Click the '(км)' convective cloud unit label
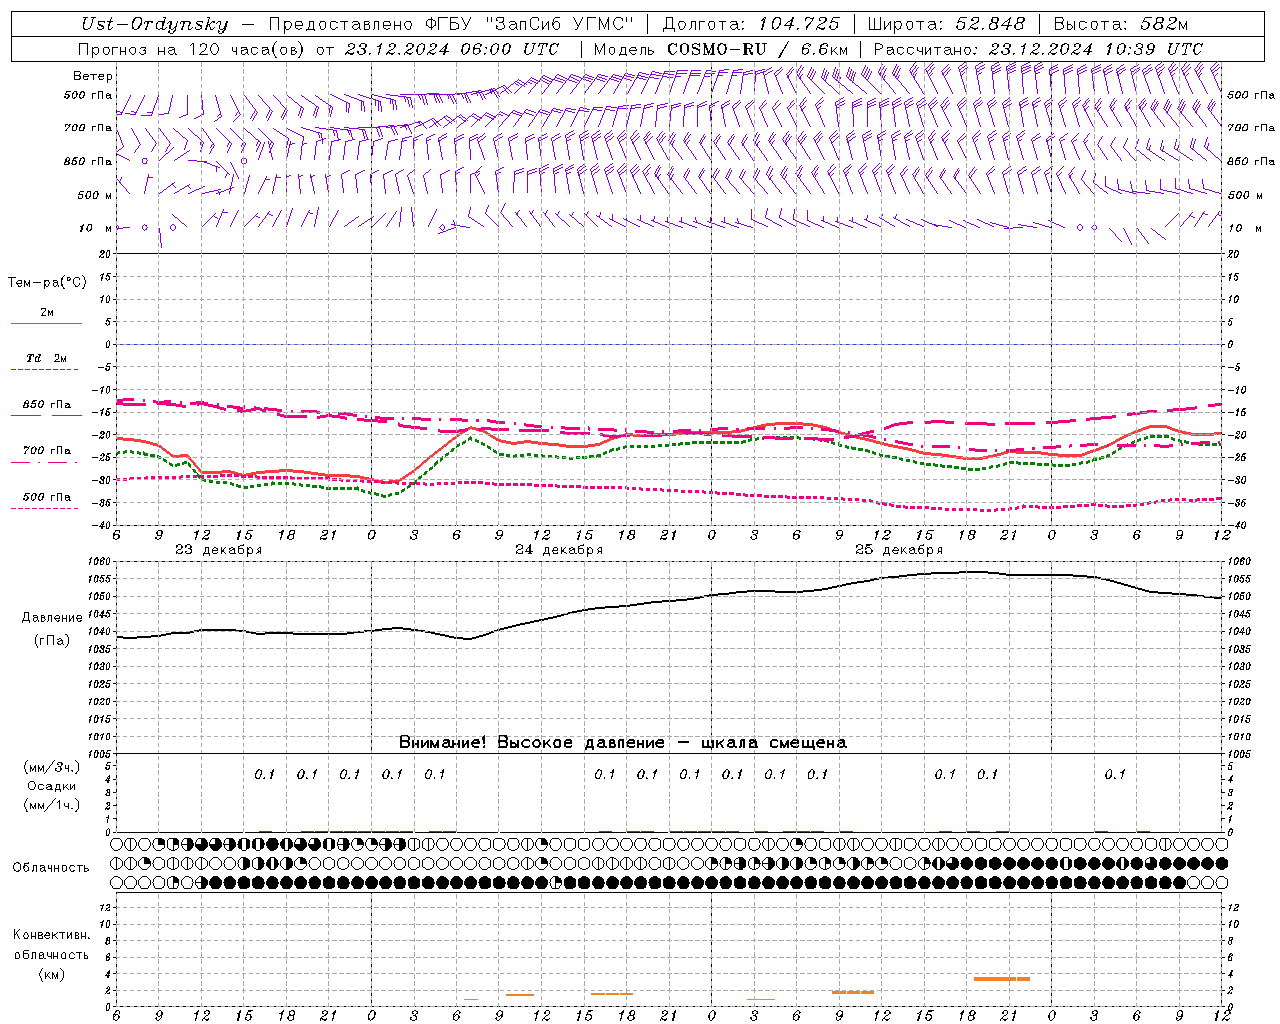Viewport: 1280px width, 1024px height. tap(51, 974)
